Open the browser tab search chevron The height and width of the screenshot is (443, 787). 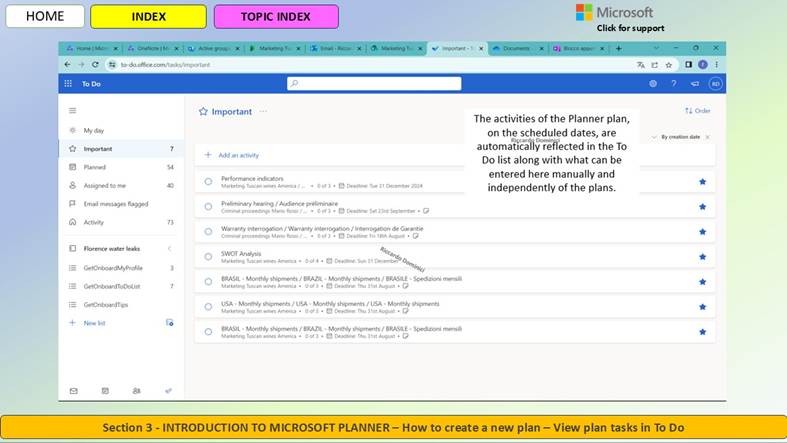(x=656, y=48)
